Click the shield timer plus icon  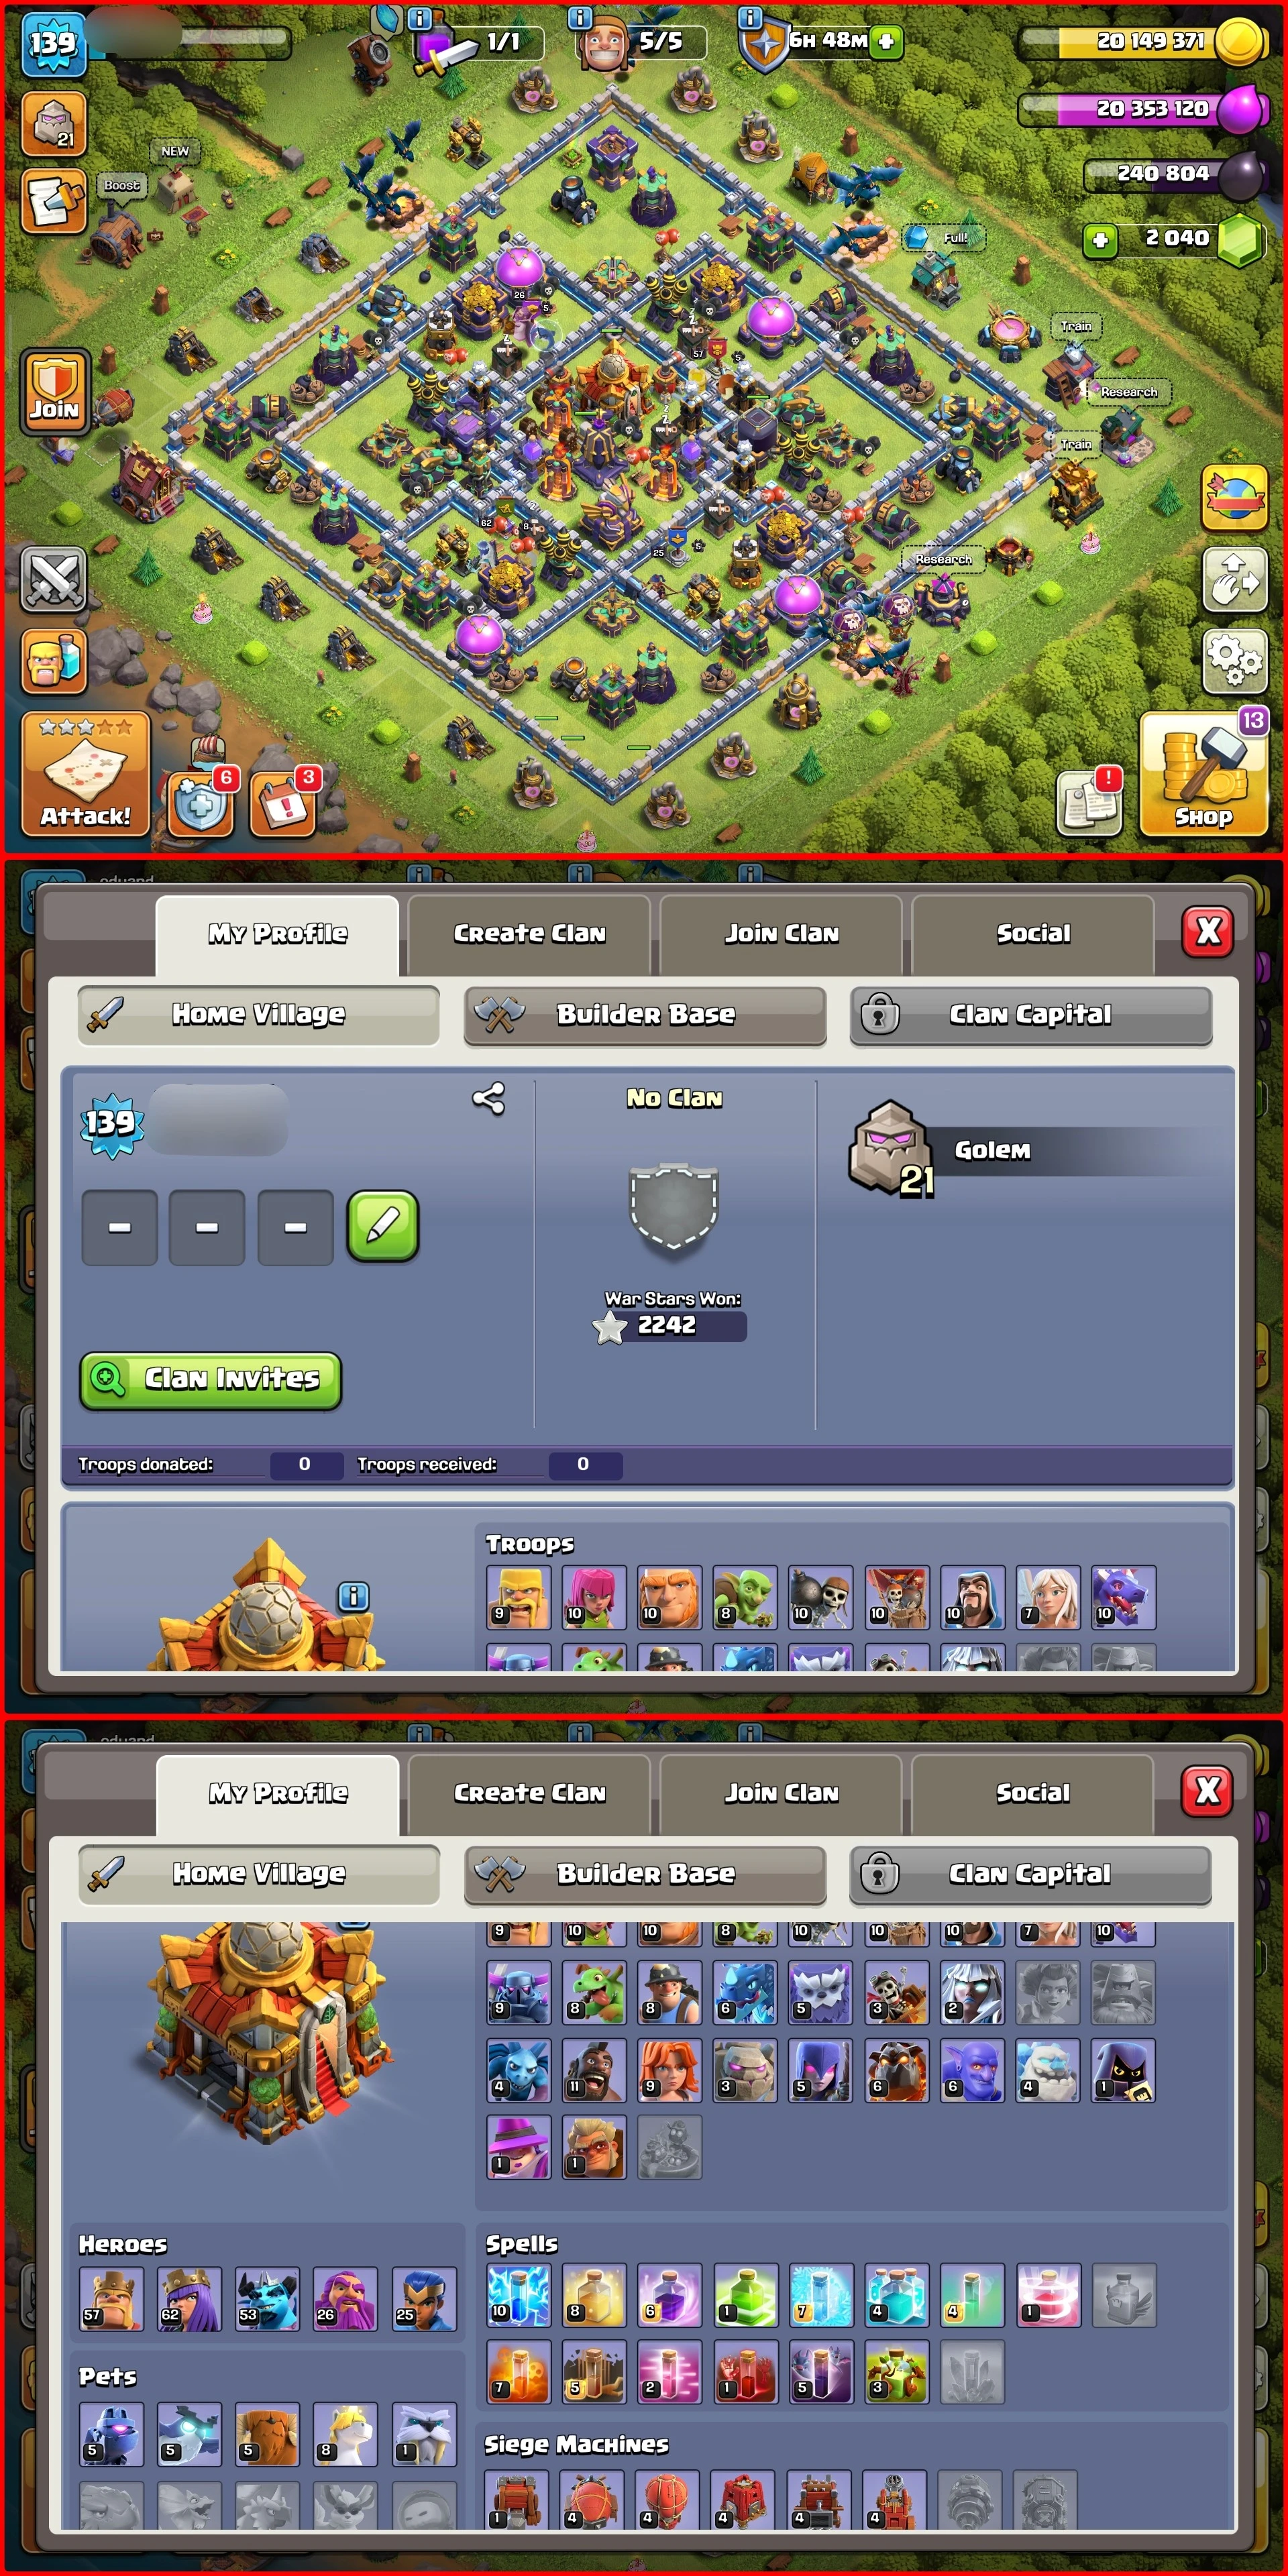point(885,41)
